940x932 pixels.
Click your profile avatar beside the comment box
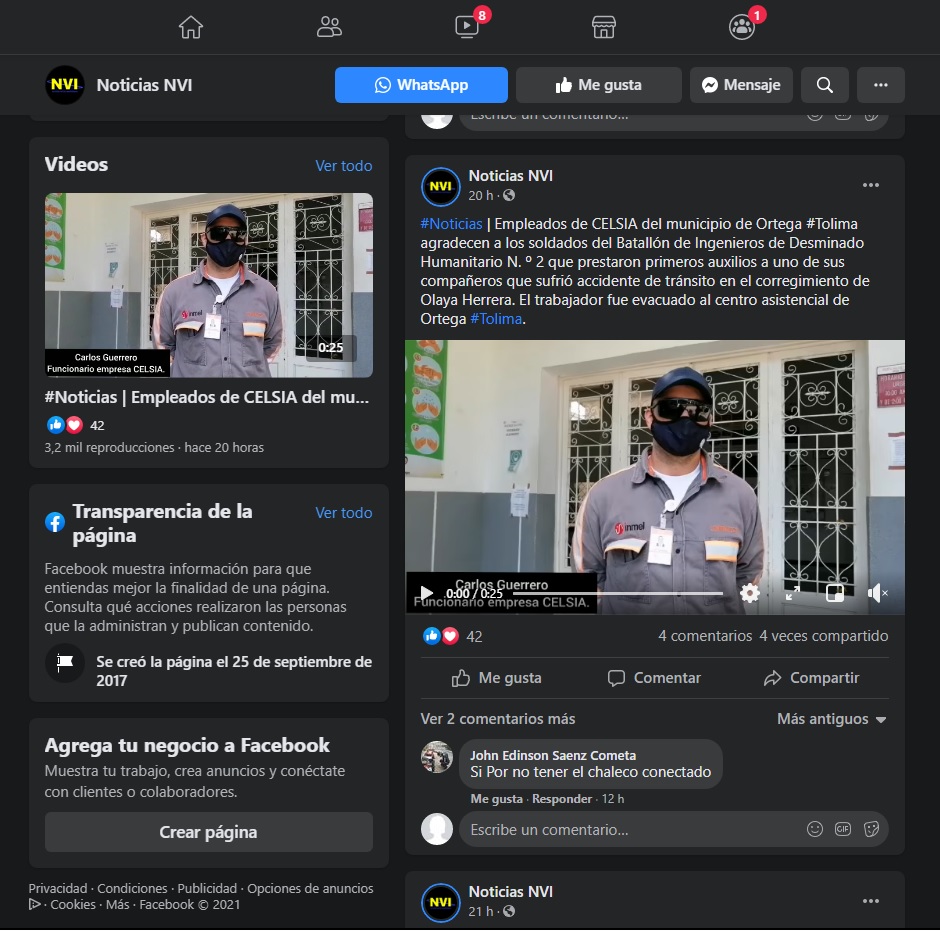[437, 829]
